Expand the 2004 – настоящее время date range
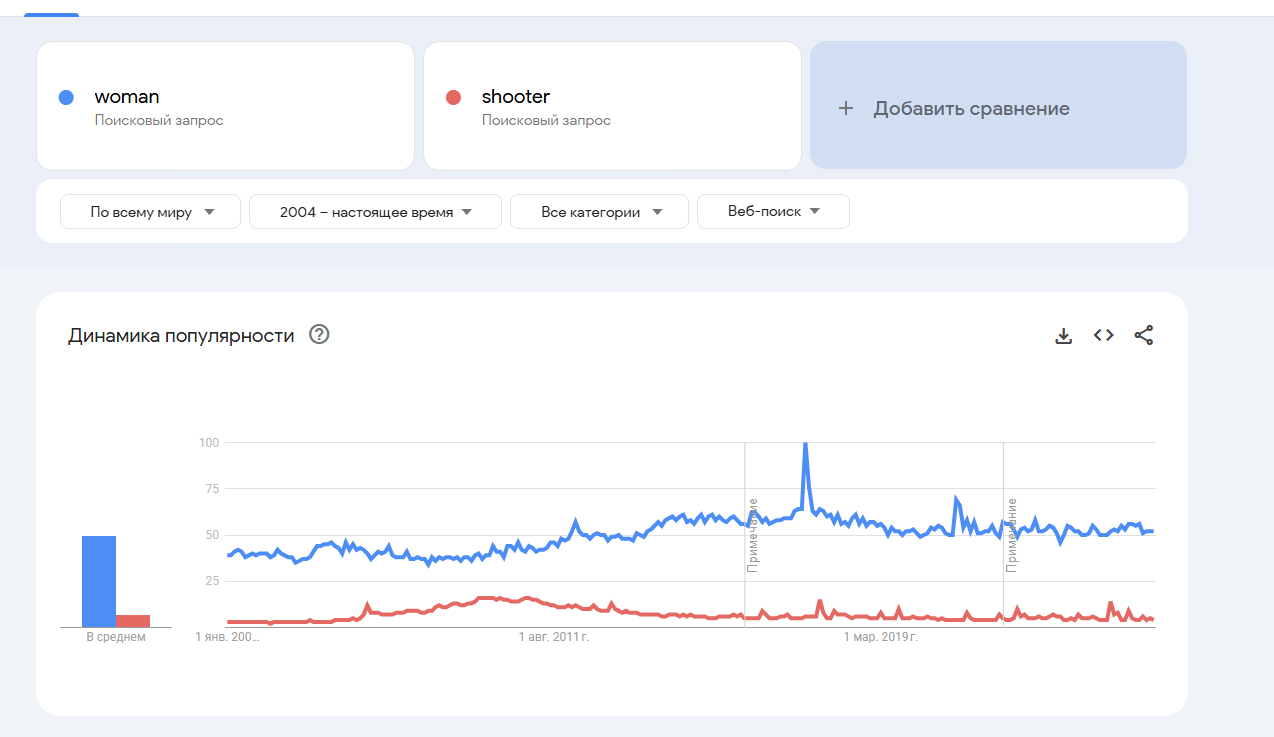This screenshot has width=1274, height=737. click(375, 212)
